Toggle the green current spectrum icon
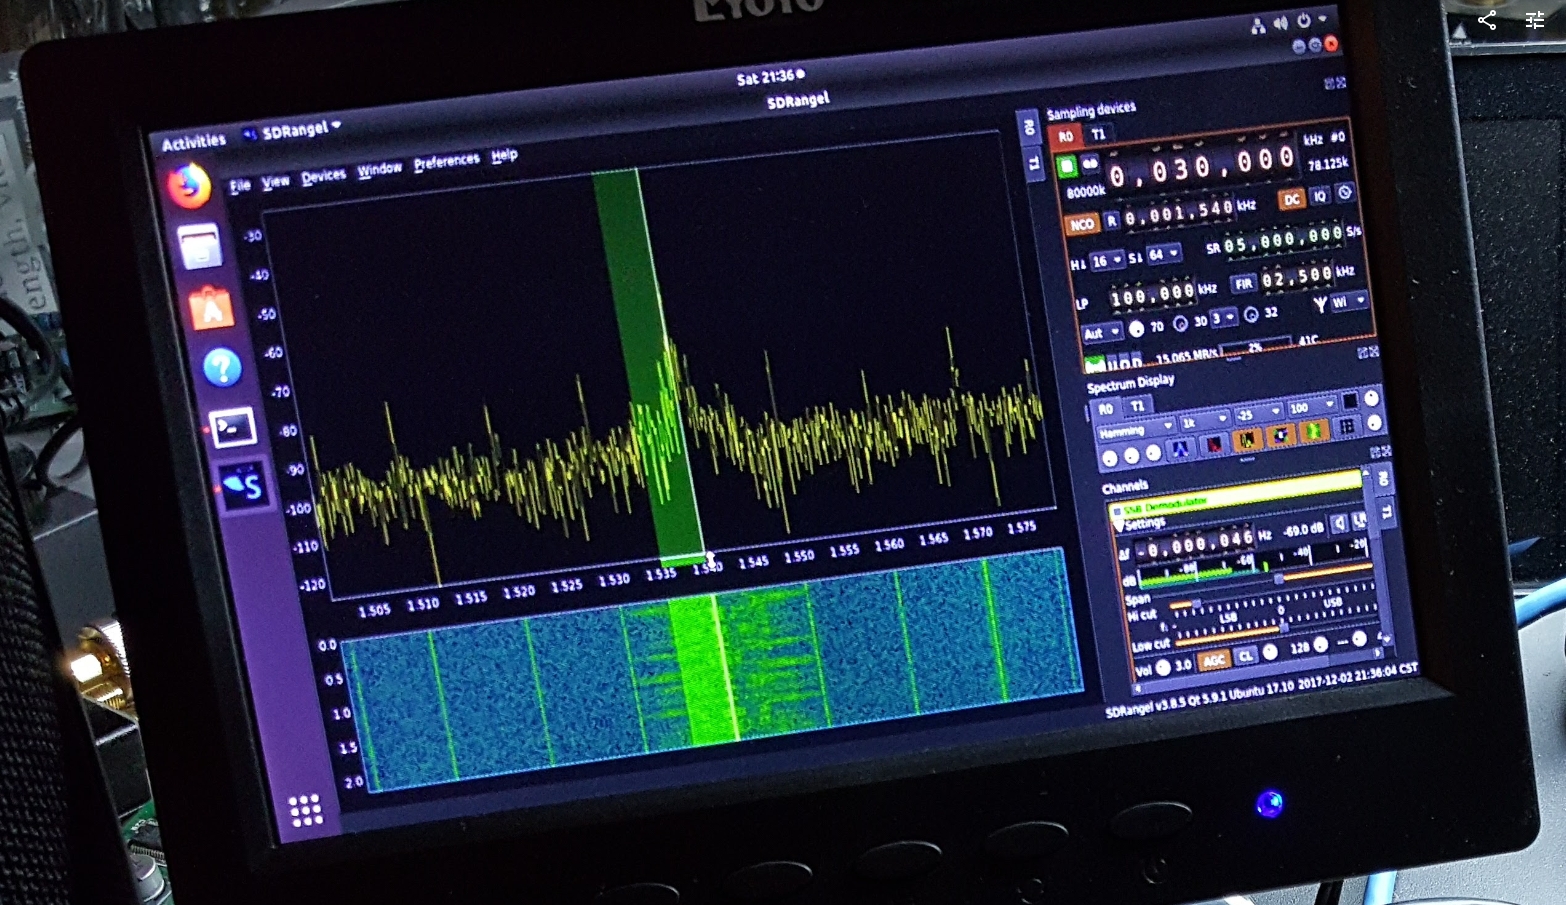Image resolution: width=1566 pixels, height=905 pixels. [1313, 431]
